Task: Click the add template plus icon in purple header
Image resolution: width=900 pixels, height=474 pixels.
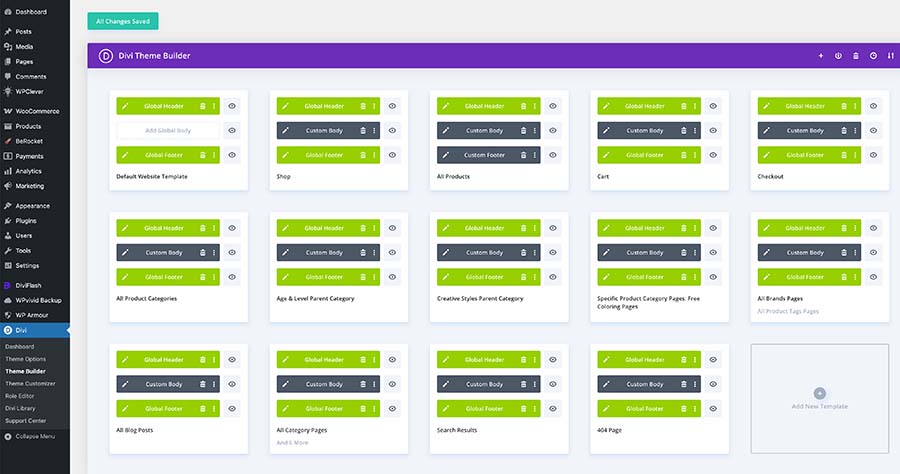Action: (x=821, y=56)
